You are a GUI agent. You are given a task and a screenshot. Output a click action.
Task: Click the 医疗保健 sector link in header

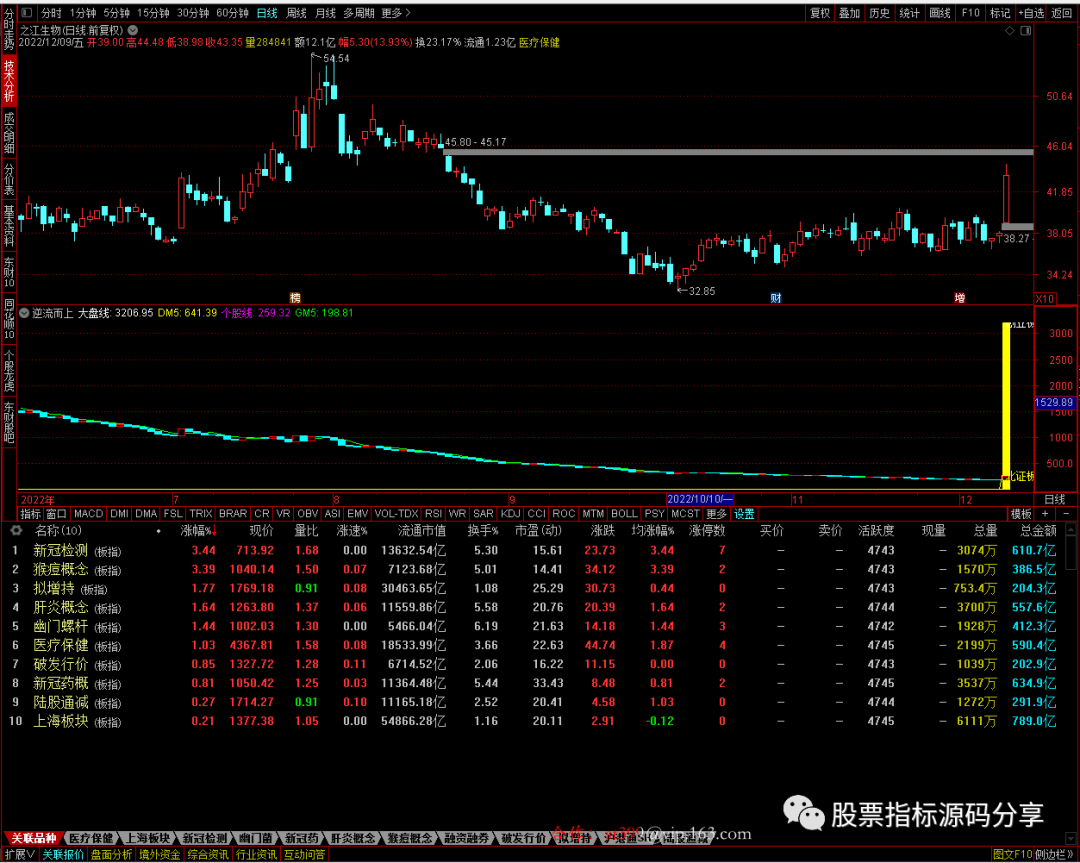(539, 43)
